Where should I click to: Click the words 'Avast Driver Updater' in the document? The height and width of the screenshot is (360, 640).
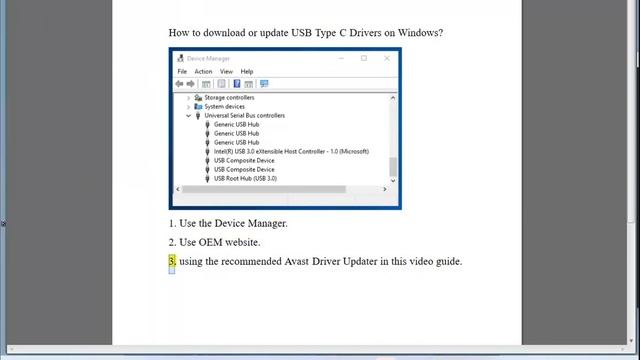[x=331, y=261]
